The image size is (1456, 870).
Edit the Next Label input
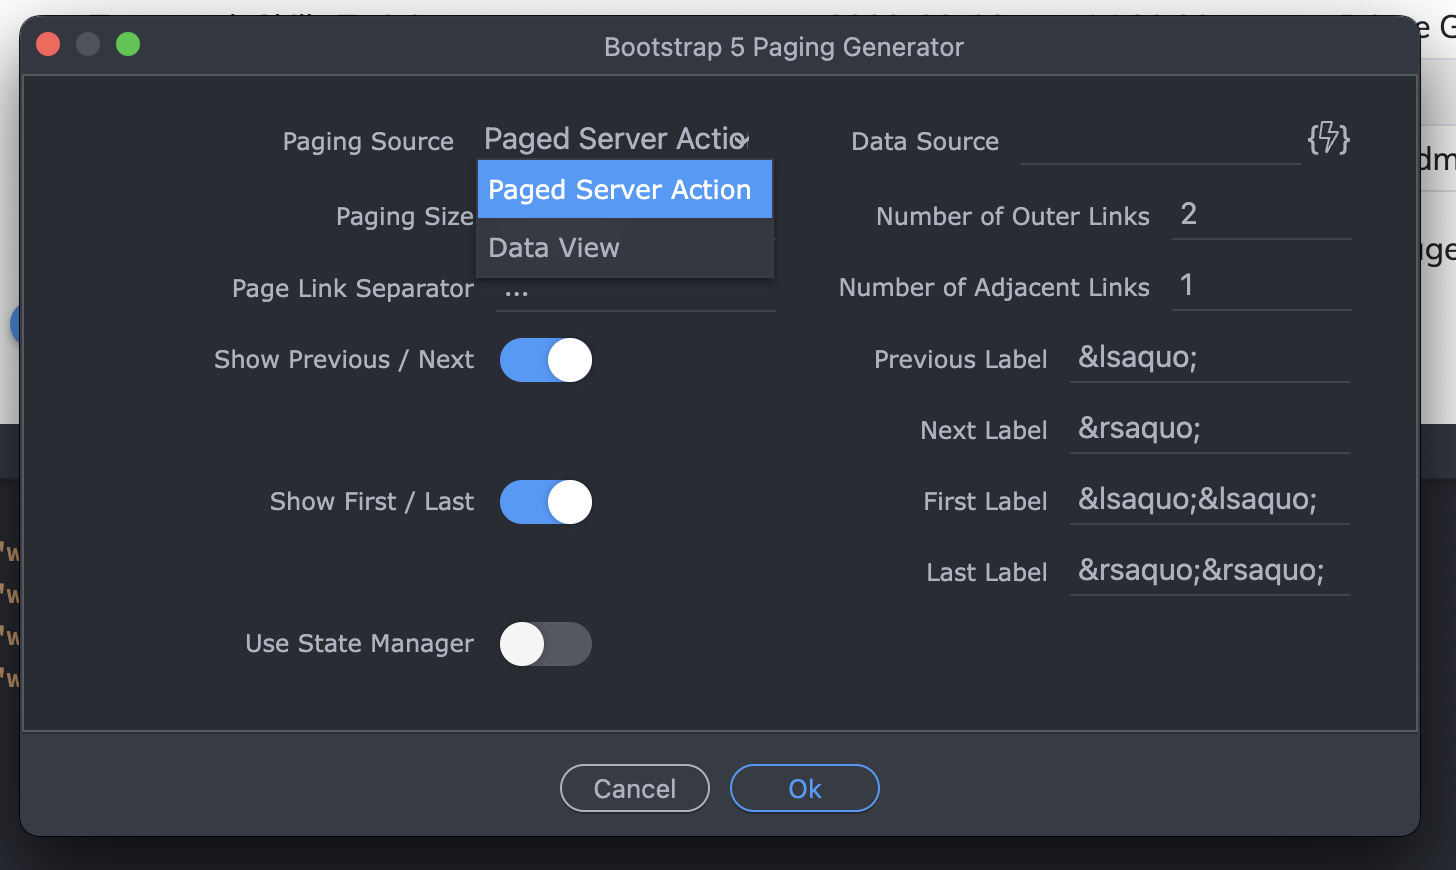(x=1209, y=428)
